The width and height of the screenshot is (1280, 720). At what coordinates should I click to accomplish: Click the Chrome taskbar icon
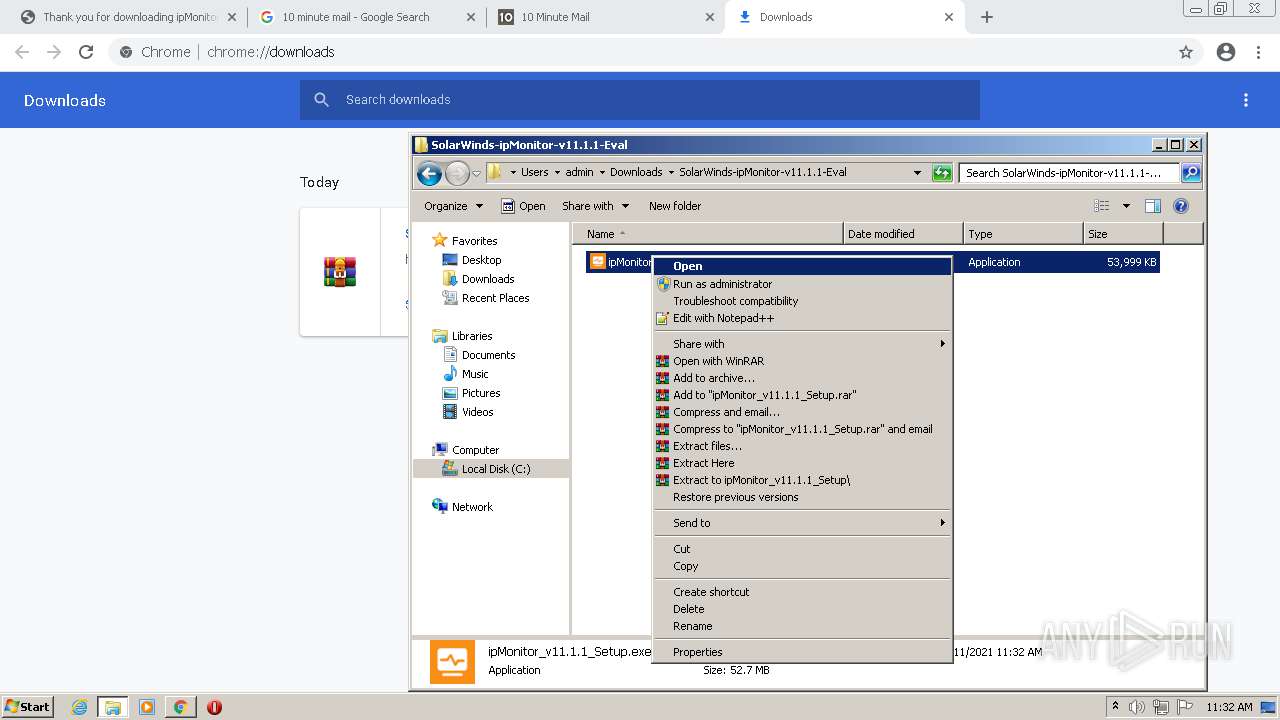click(180, 707)
